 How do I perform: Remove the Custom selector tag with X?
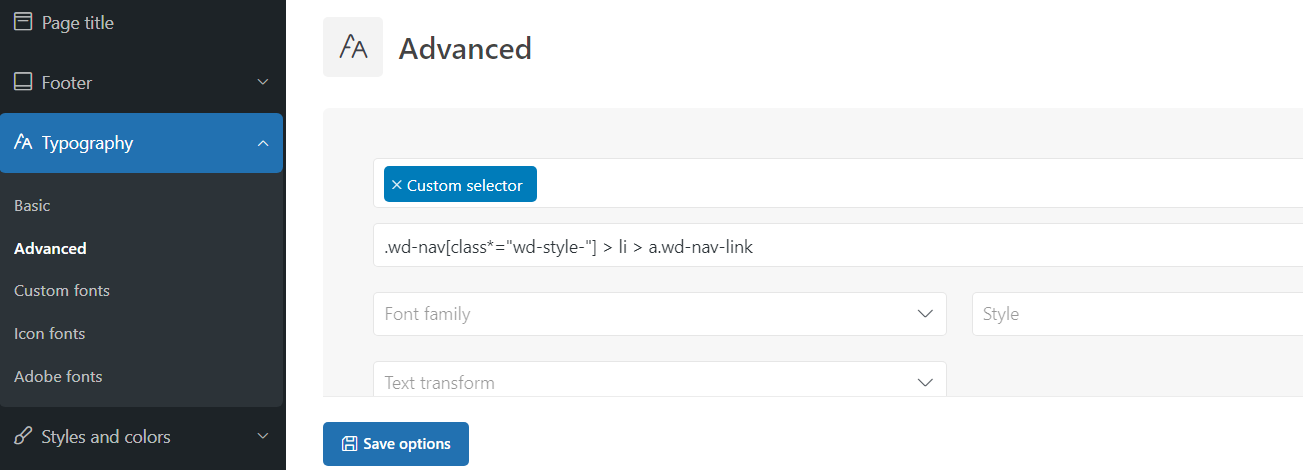tap(397, 185)
